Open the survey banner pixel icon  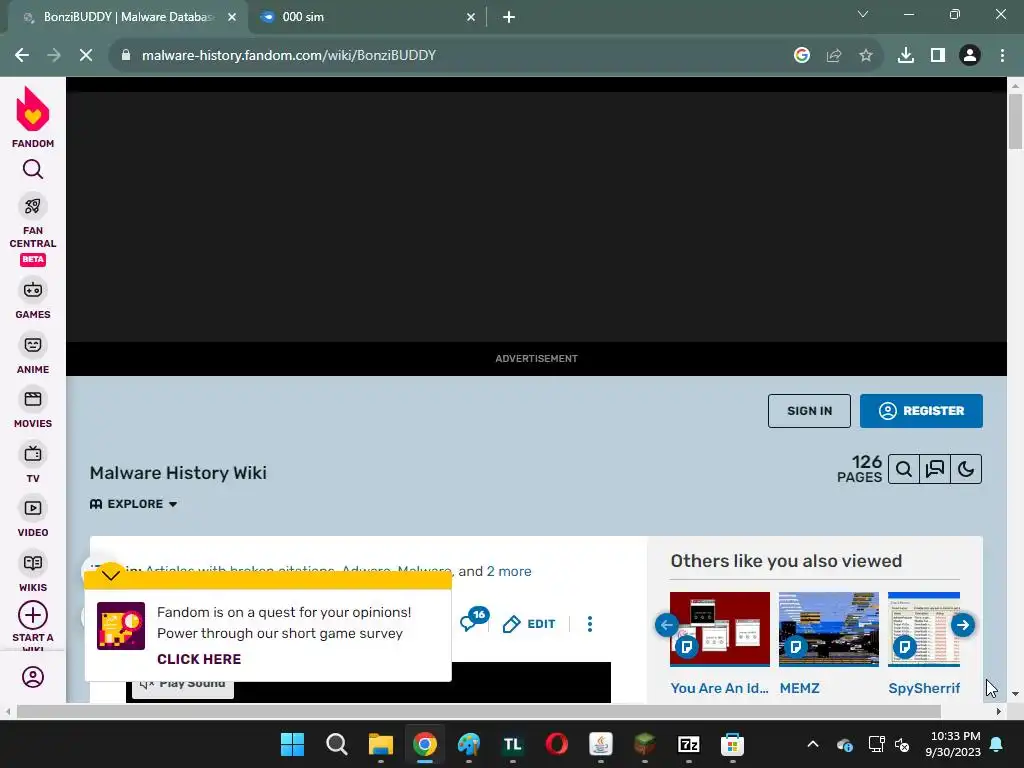[x=121, y=626]
